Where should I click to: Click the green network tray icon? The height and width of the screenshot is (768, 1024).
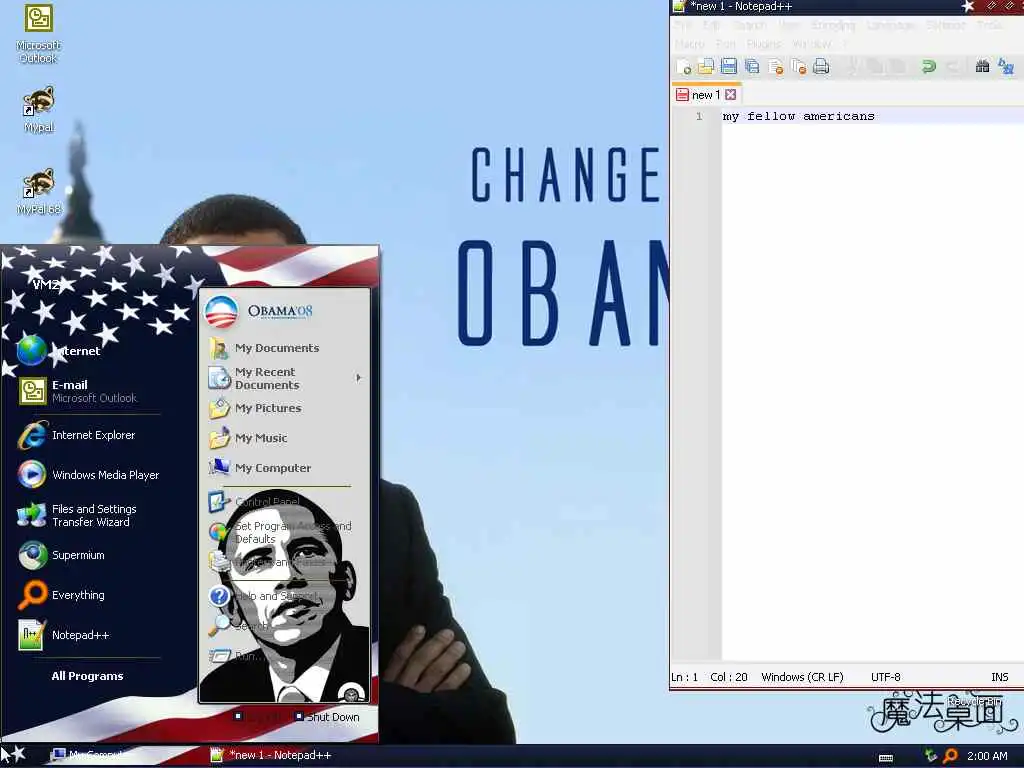tap(931, 756)
